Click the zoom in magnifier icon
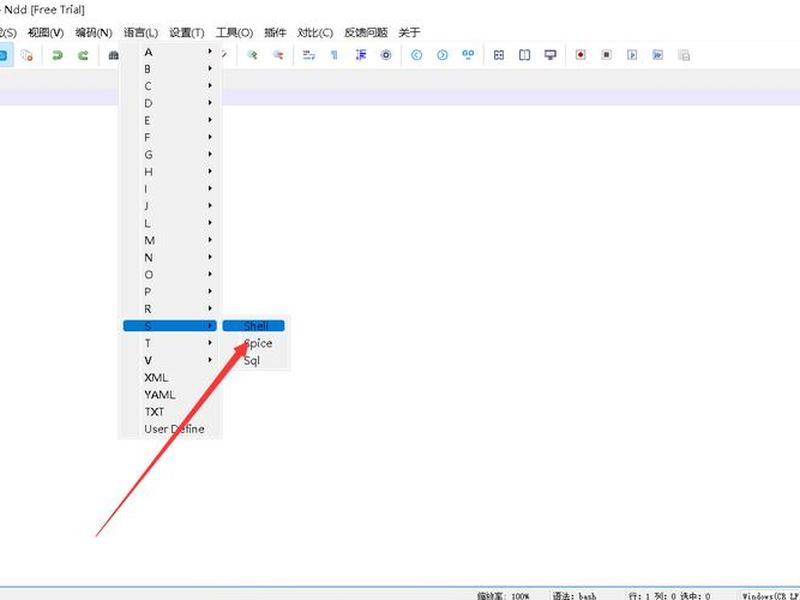The image size is (800, 600). pyautogui.click(x=252, y=55)
